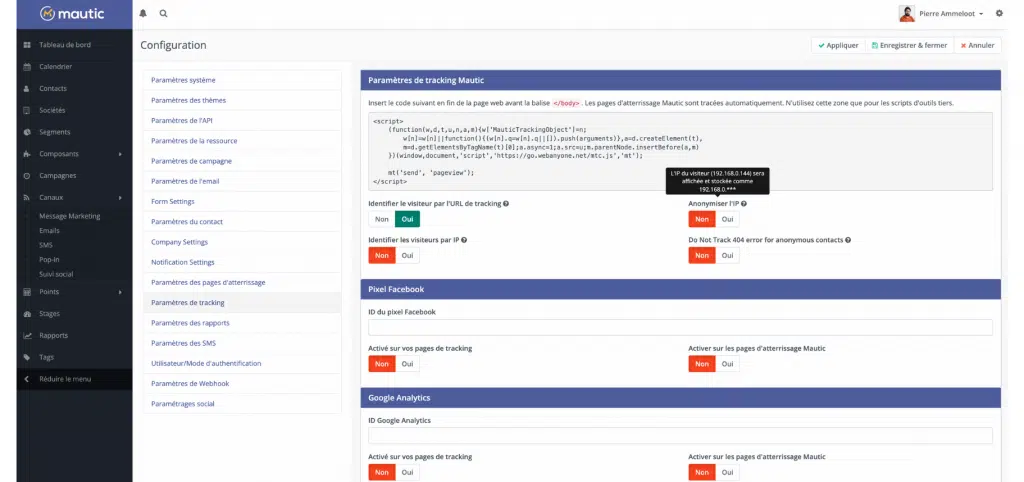Show help for Identifier les visiteurs par IP
The width and height of the screenshot is (1024, 482).
click(464, 240)
